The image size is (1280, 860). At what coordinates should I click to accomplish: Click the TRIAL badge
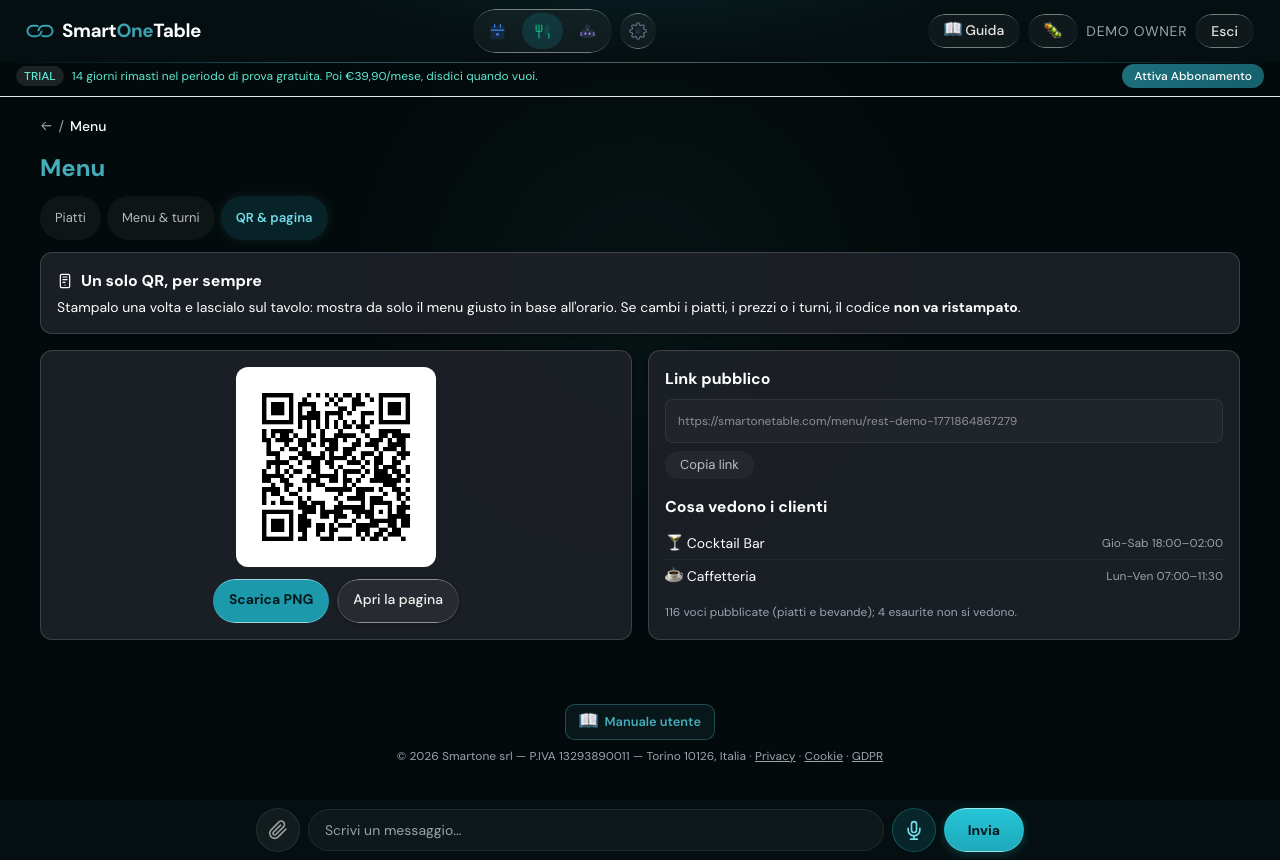coord(40,76)
